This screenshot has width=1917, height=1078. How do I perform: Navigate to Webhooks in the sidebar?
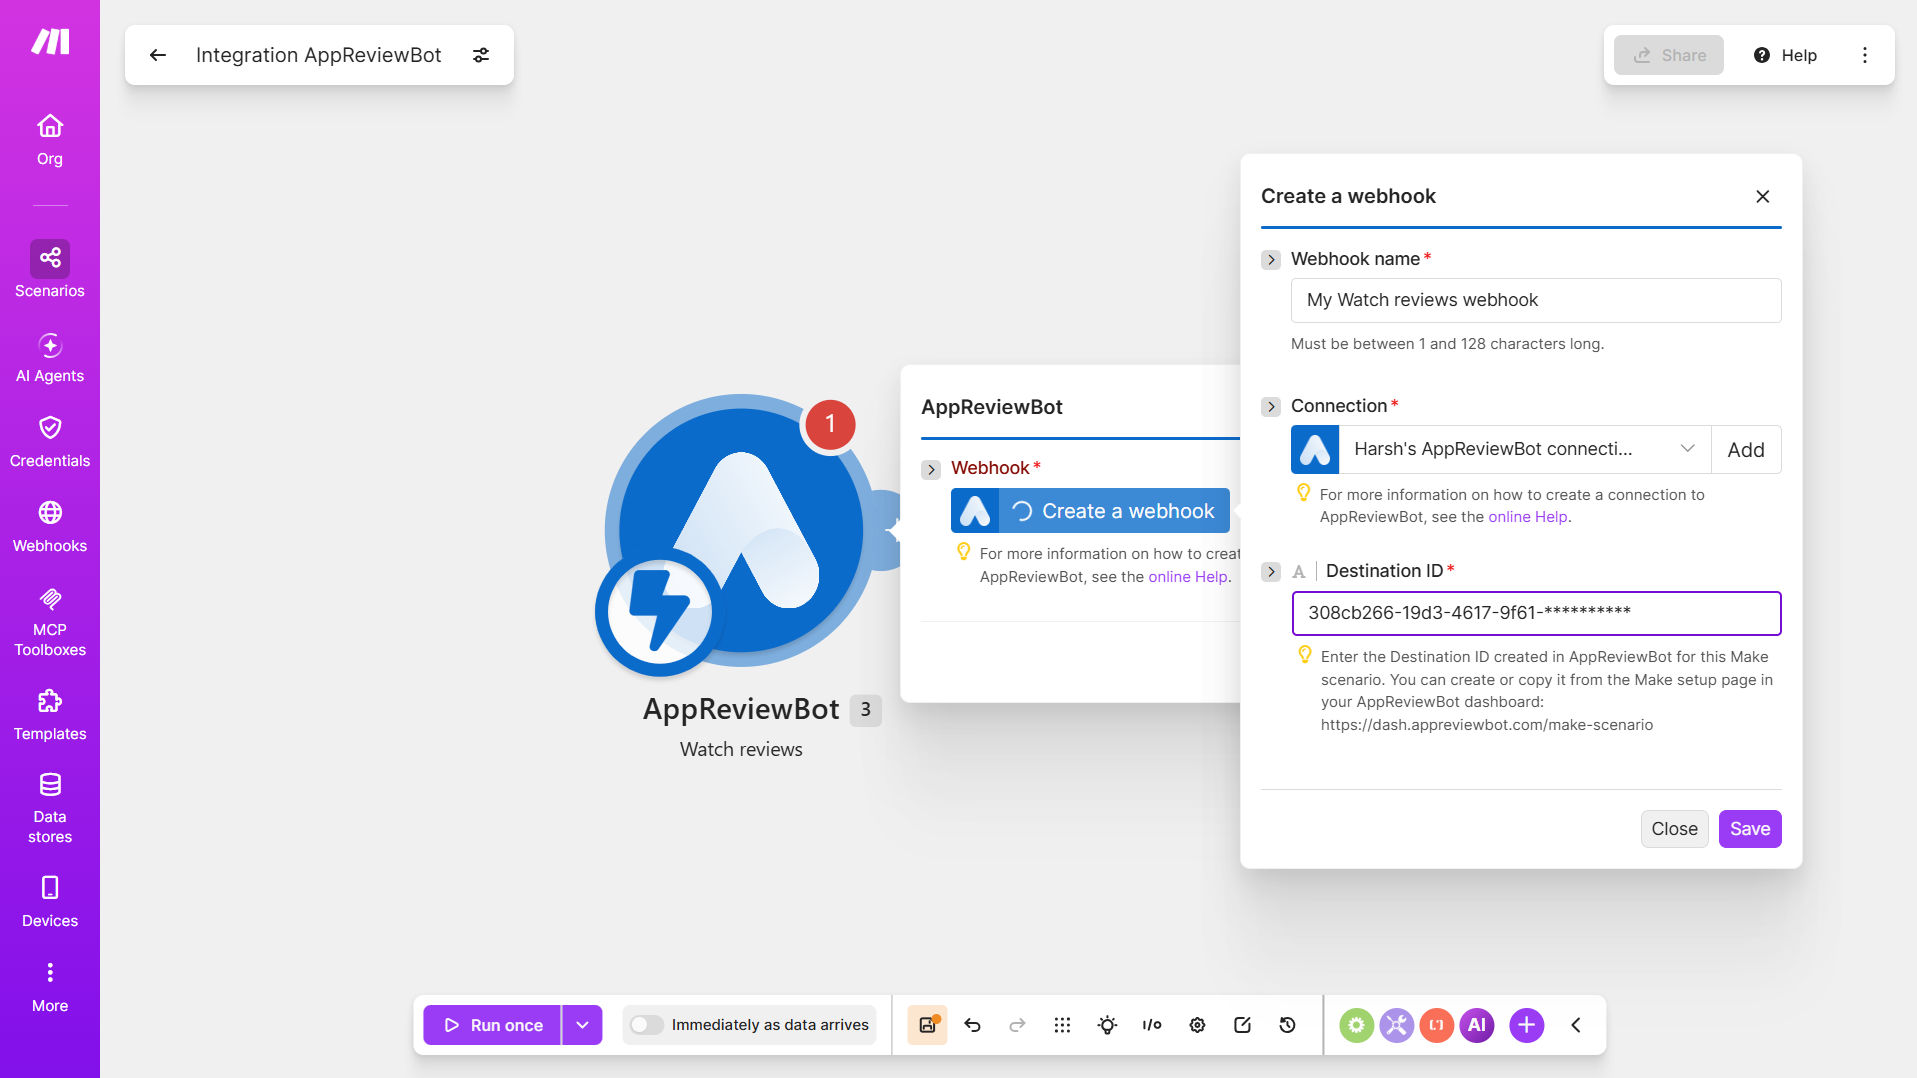coord(50,527)
